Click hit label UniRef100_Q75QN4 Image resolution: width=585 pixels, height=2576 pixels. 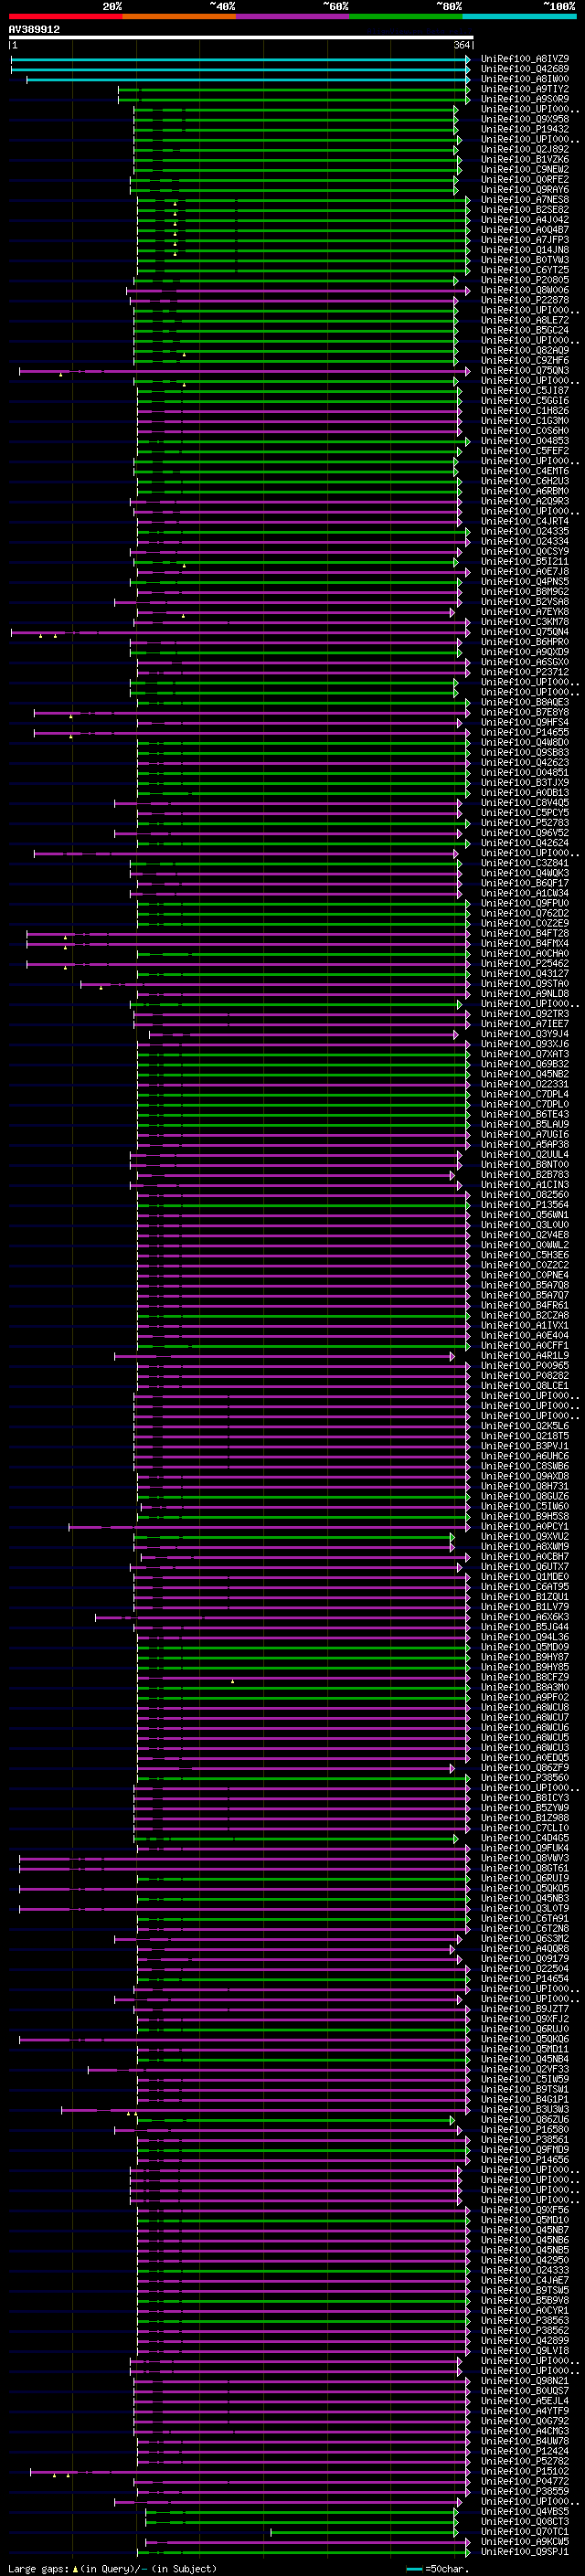[x=525, y=632]
